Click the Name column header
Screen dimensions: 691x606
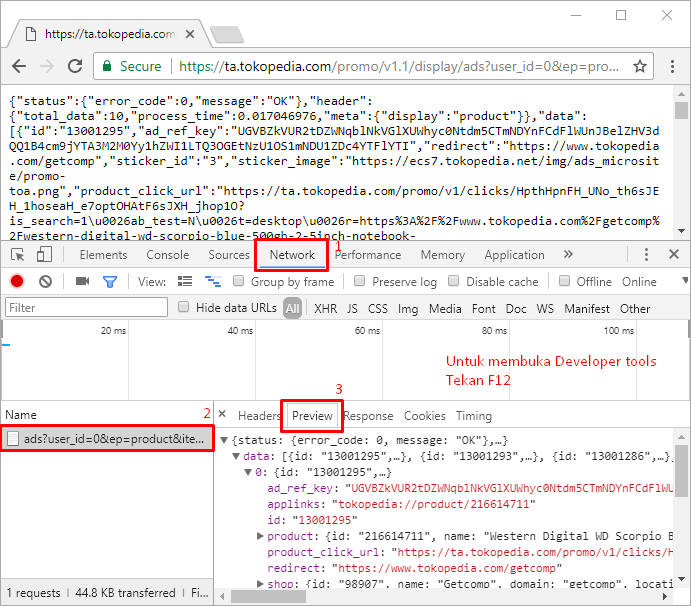tap(21, 415)
